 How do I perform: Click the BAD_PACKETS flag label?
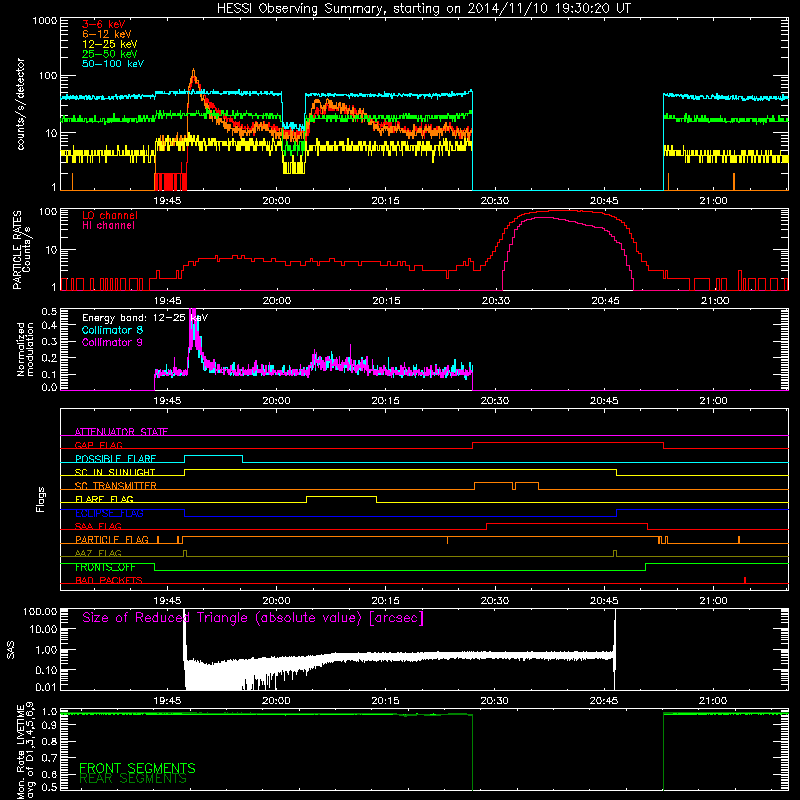[109, 580]
